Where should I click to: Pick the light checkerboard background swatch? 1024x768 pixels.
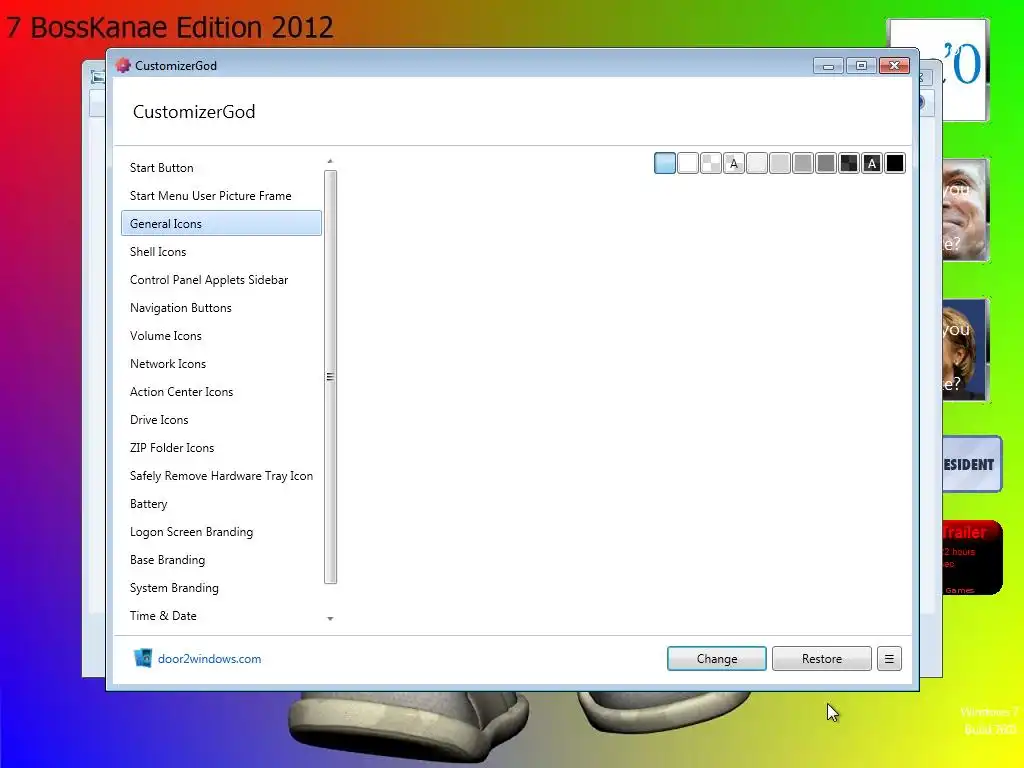click(x=711, y=163)
